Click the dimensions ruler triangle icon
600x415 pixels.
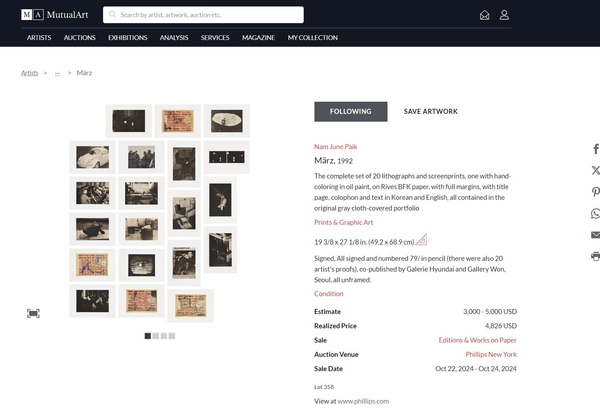pyautogui.click(x=421, y=240)
